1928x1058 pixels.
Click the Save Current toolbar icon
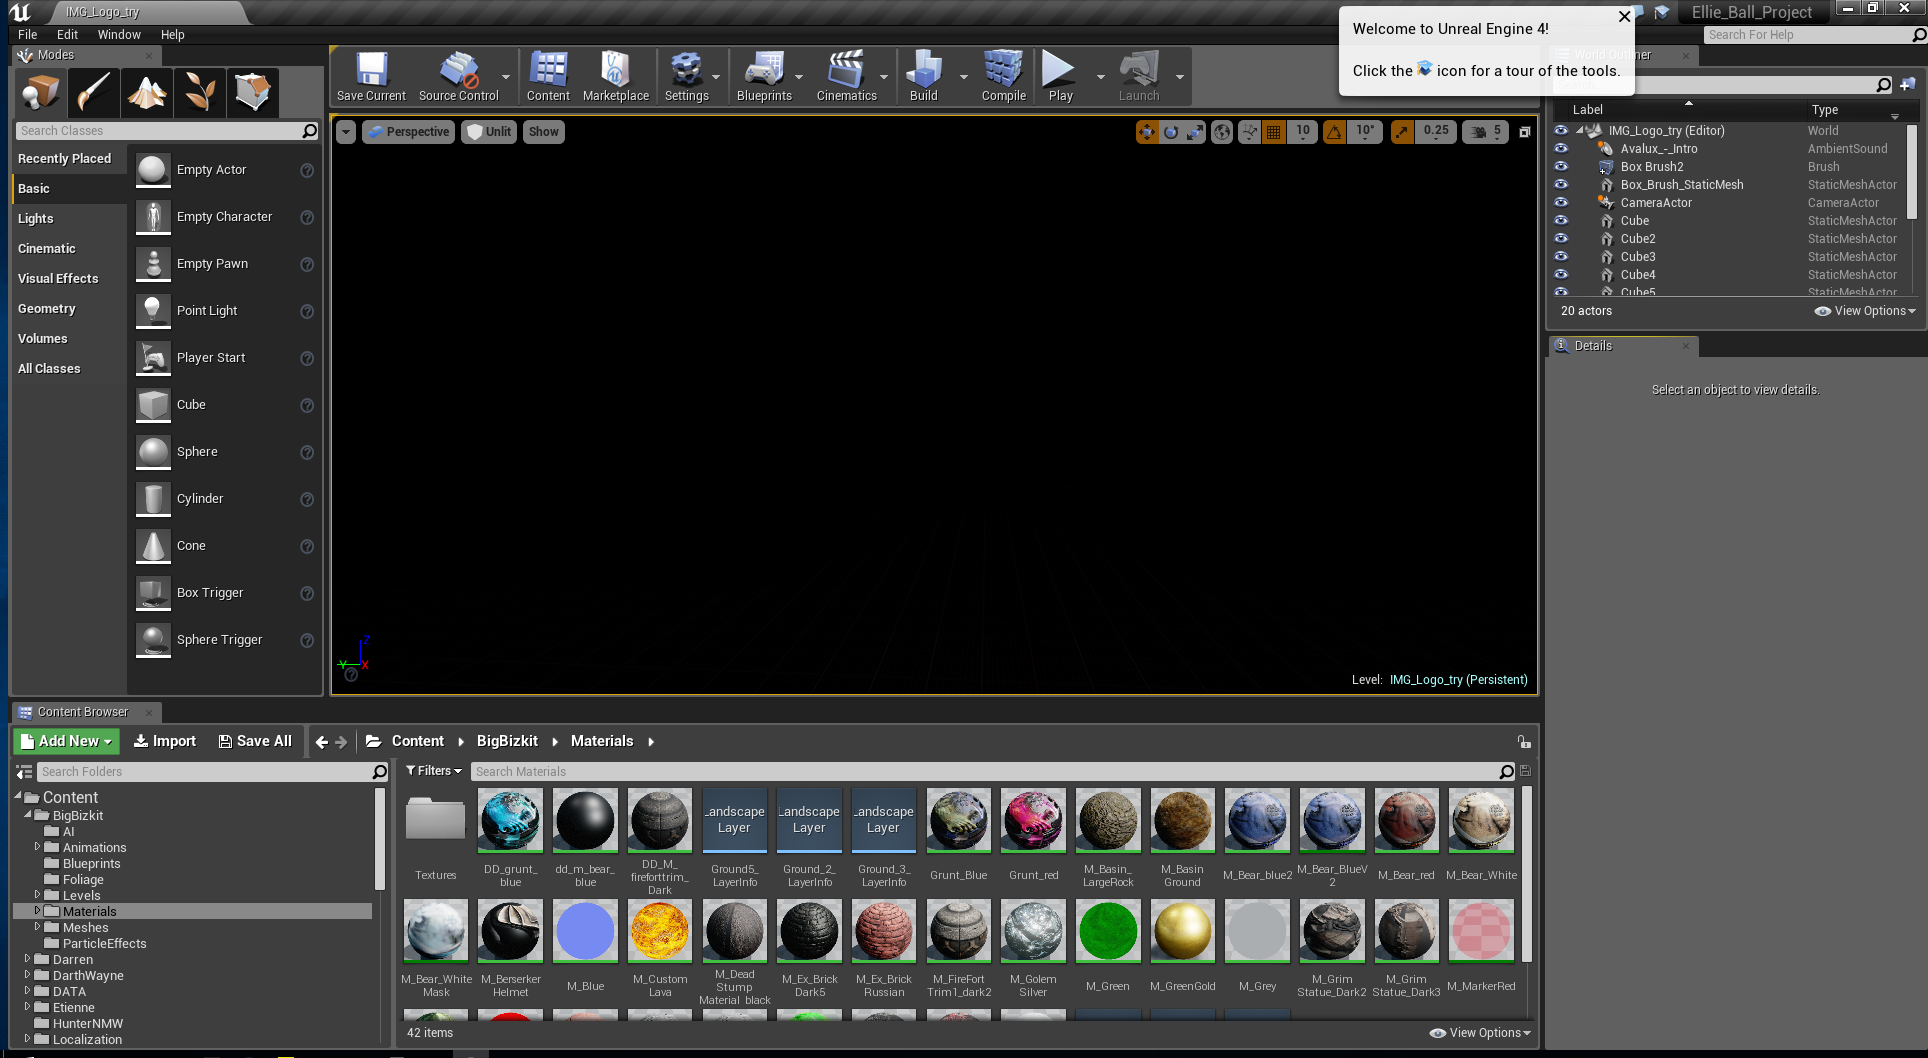(371, 76)
